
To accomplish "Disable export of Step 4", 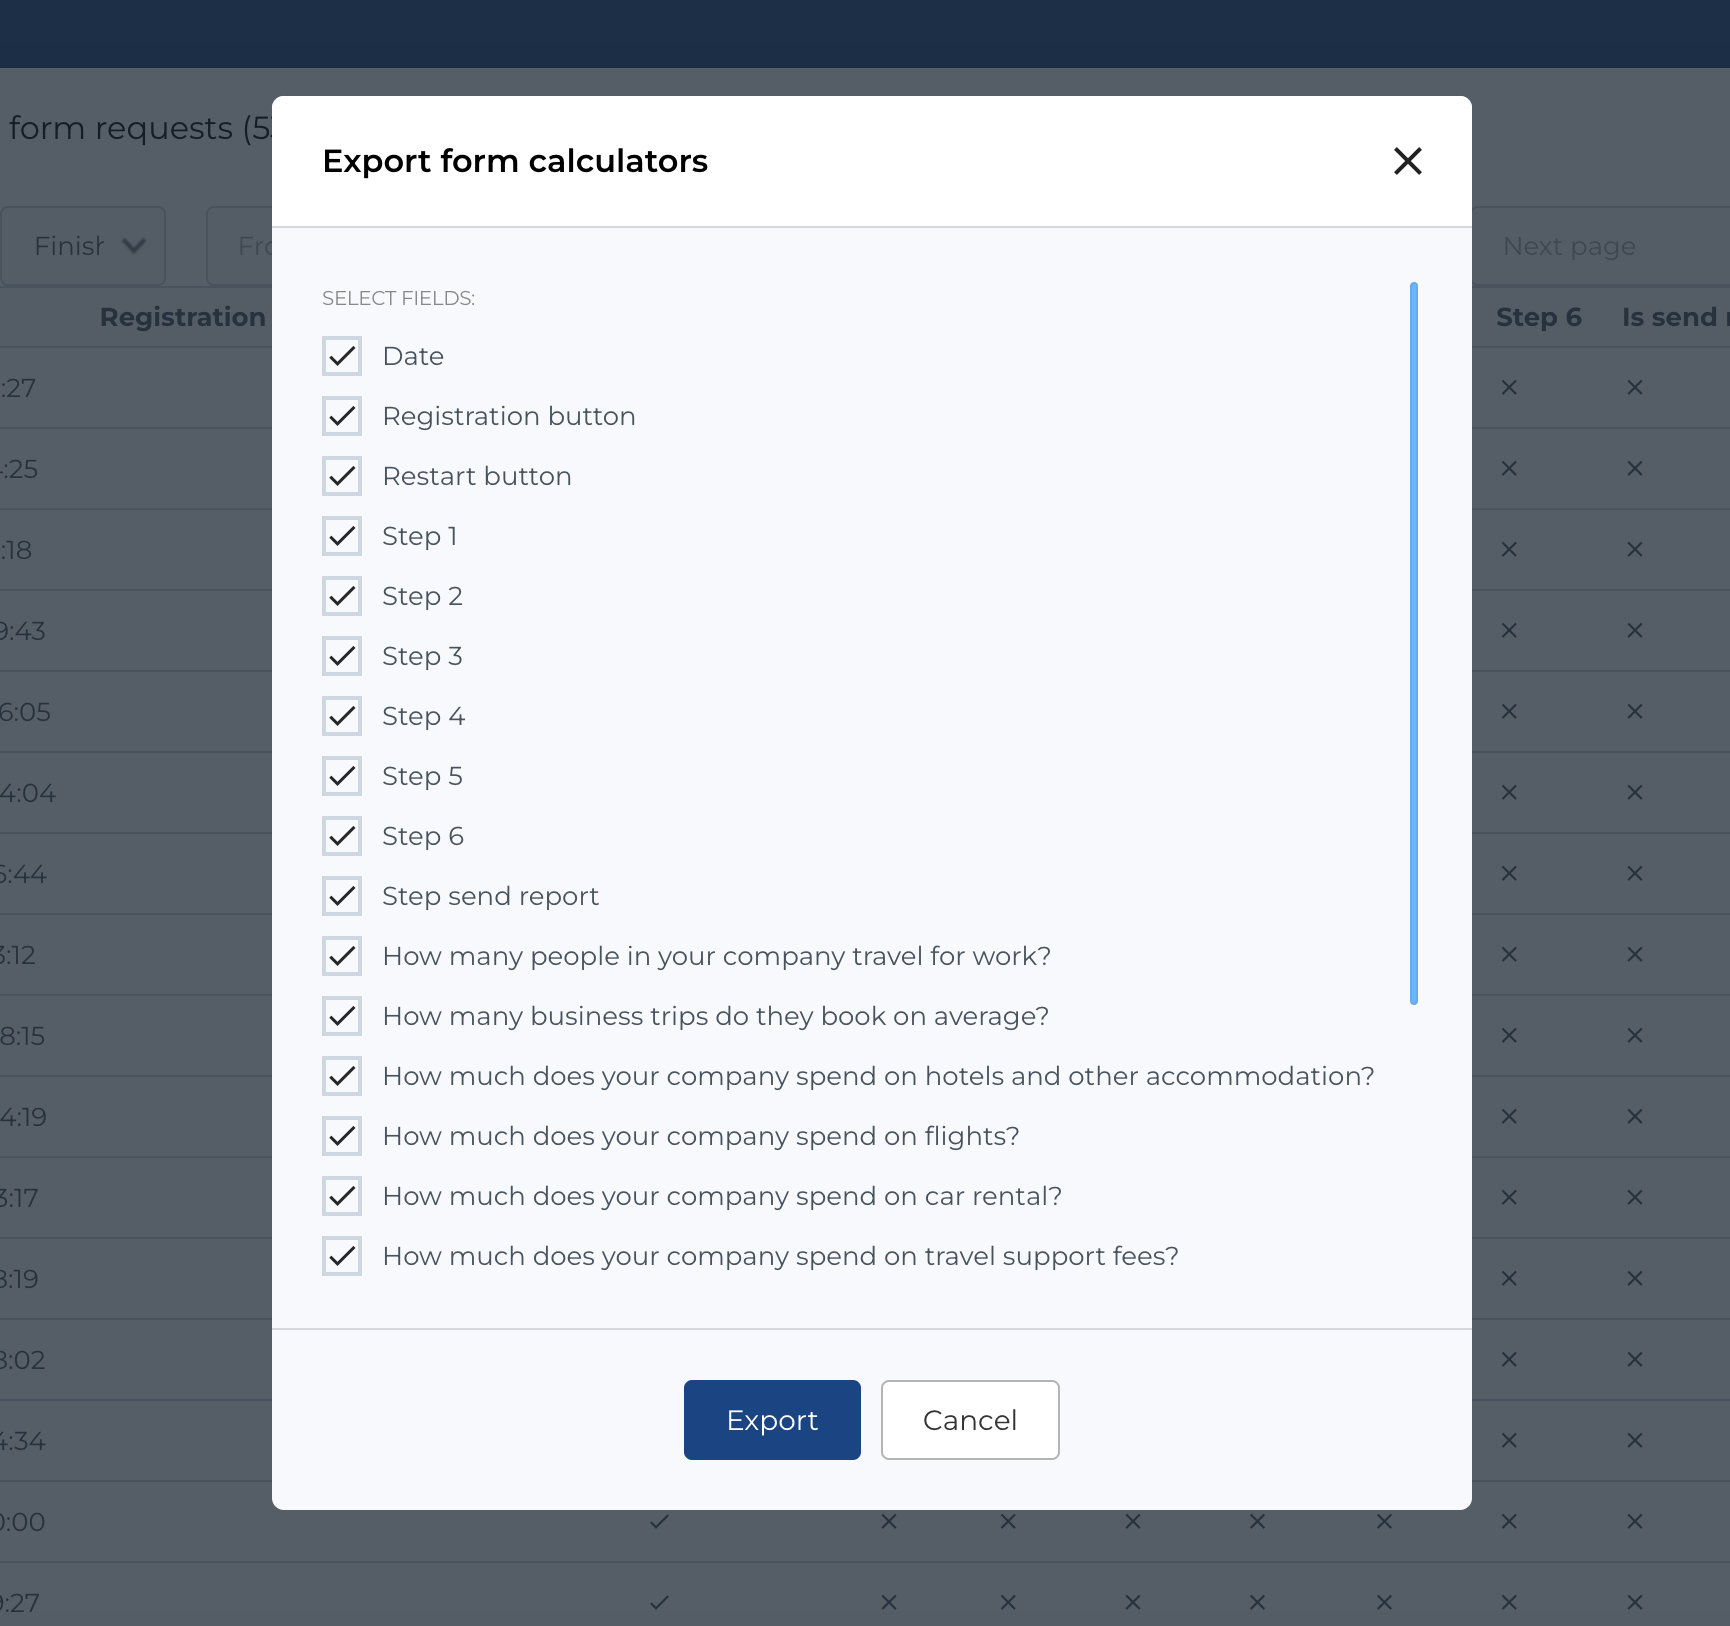I will (x=341, y=716).
